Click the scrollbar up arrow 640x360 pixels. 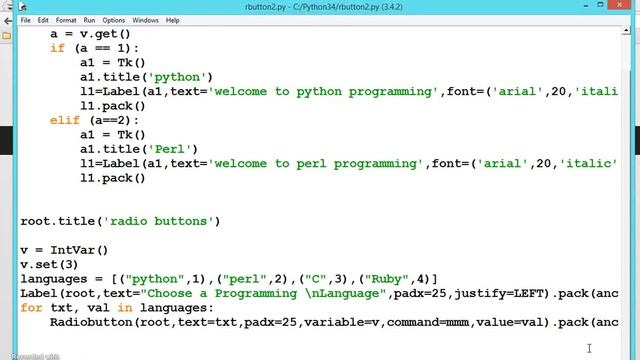click(626, 31)
